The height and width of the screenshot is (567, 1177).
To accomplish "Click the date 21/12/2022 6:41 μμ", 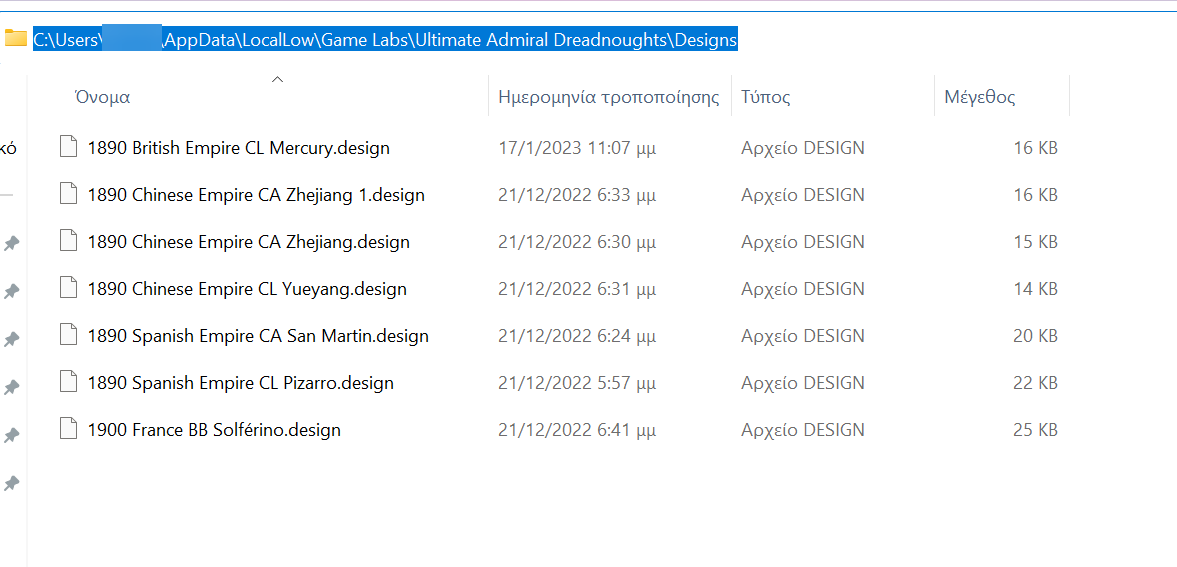I will point(577,430).
